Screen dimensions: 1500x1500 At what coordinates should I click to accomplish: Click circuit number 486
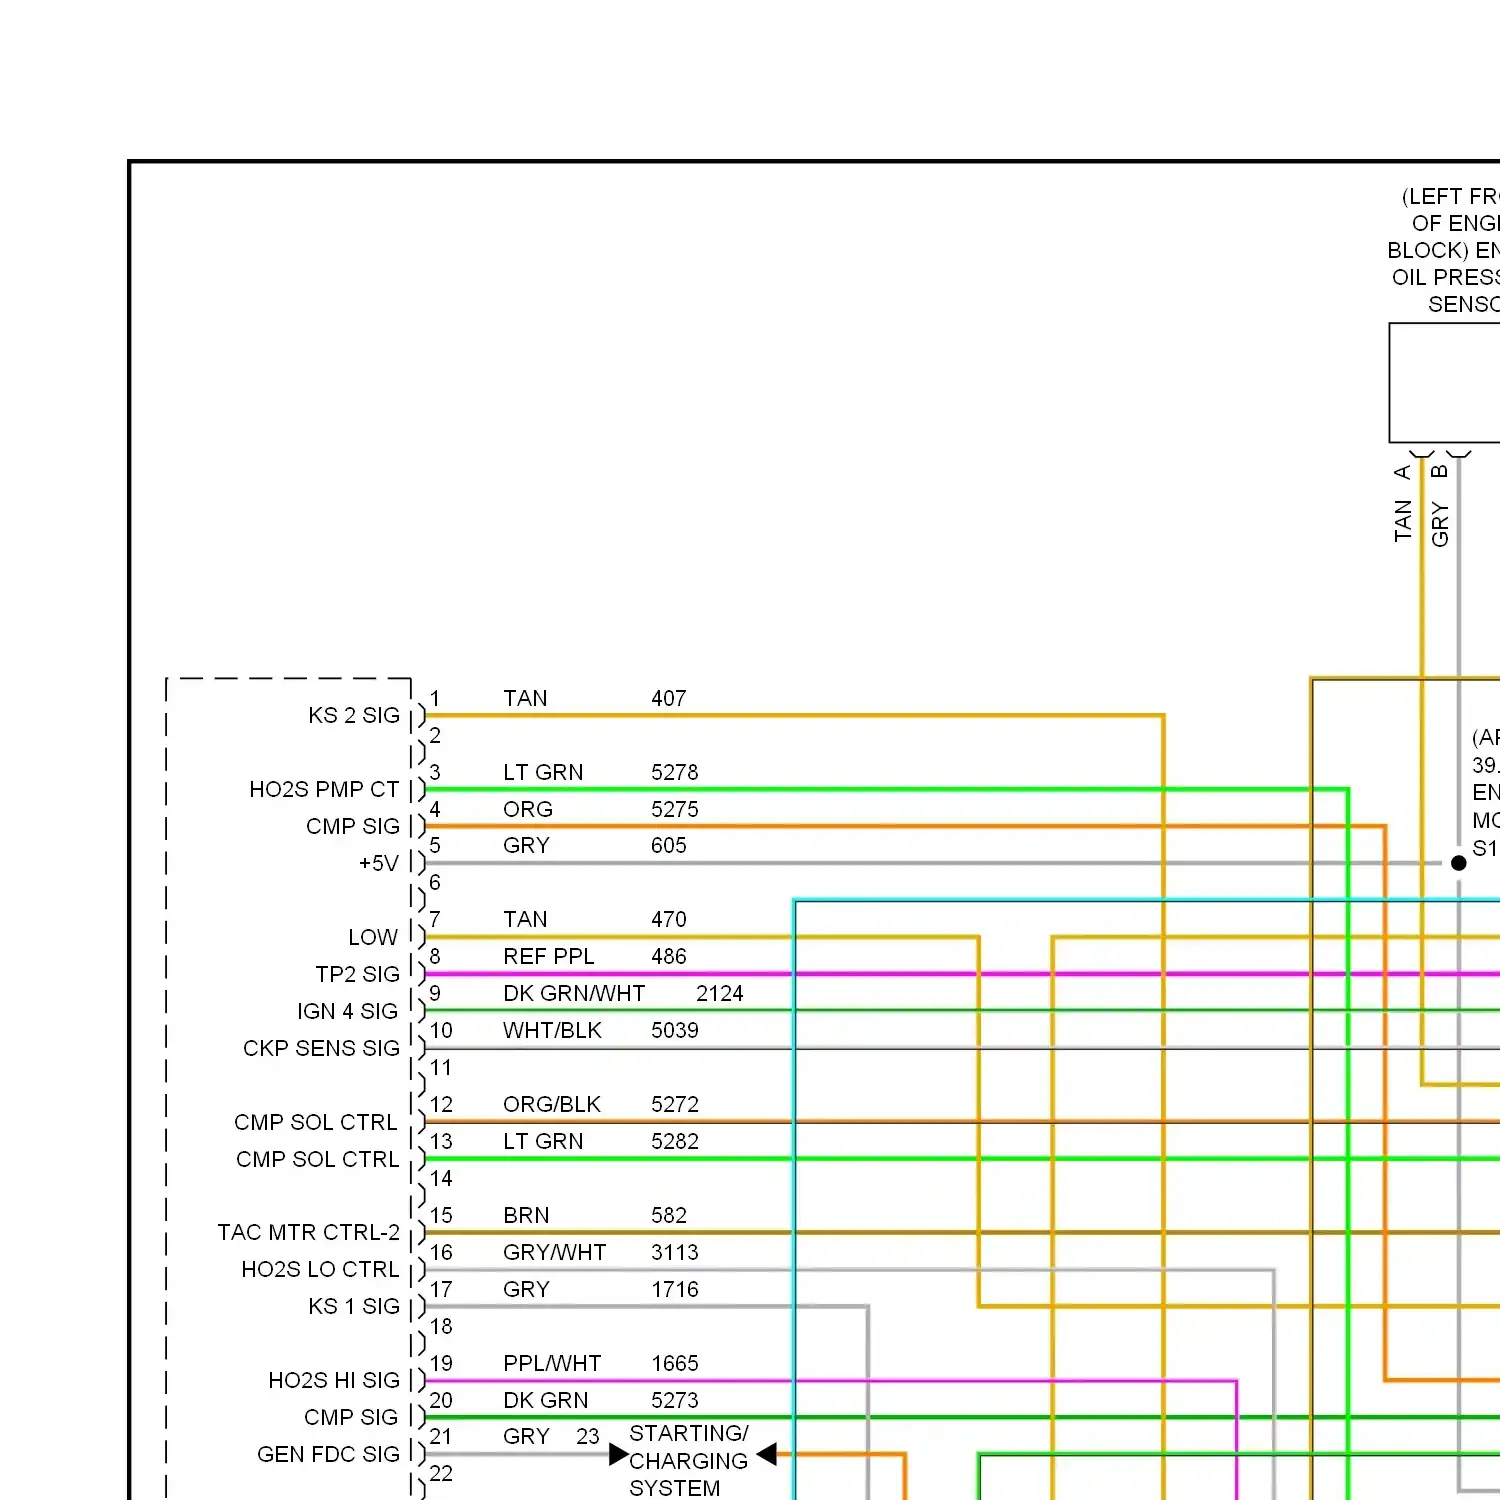[669, 956]
